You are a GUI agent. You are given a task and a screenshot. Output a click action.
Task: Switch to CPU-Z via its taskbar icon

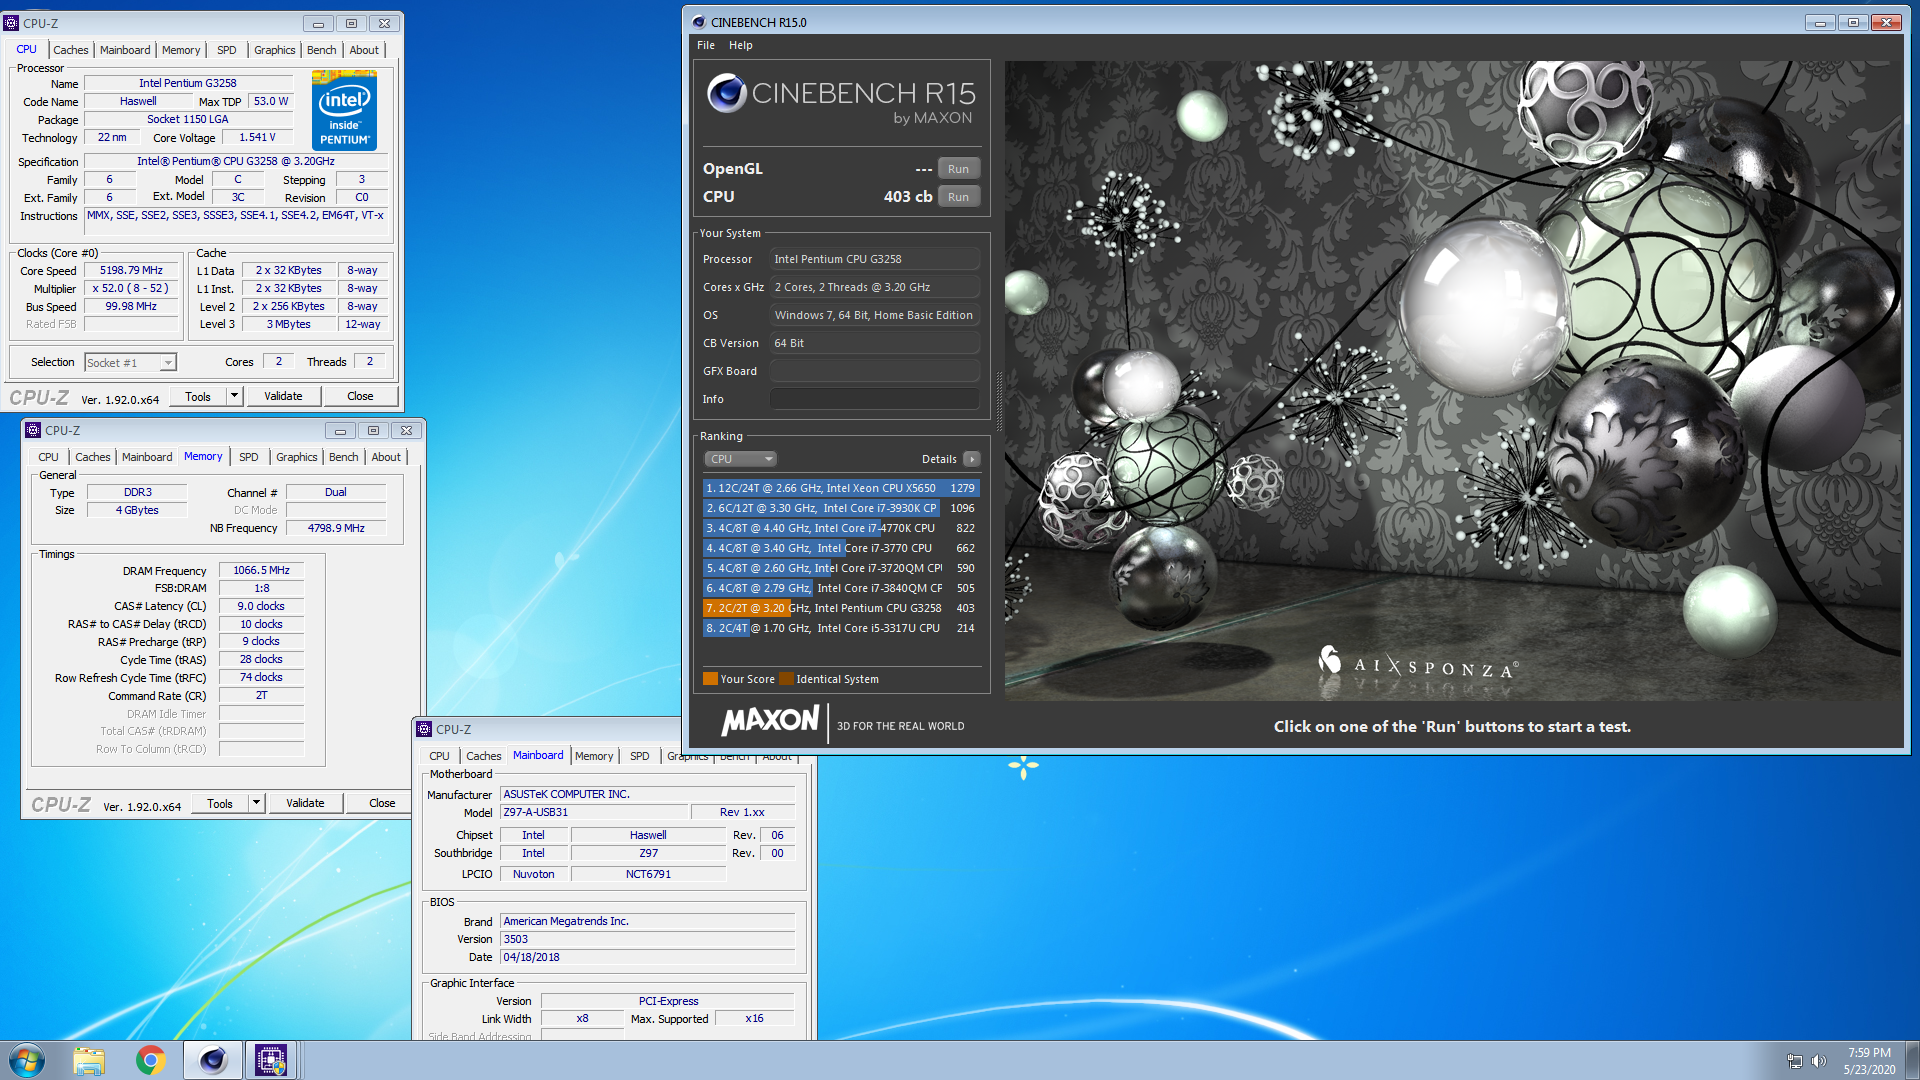coord(271,1060)
